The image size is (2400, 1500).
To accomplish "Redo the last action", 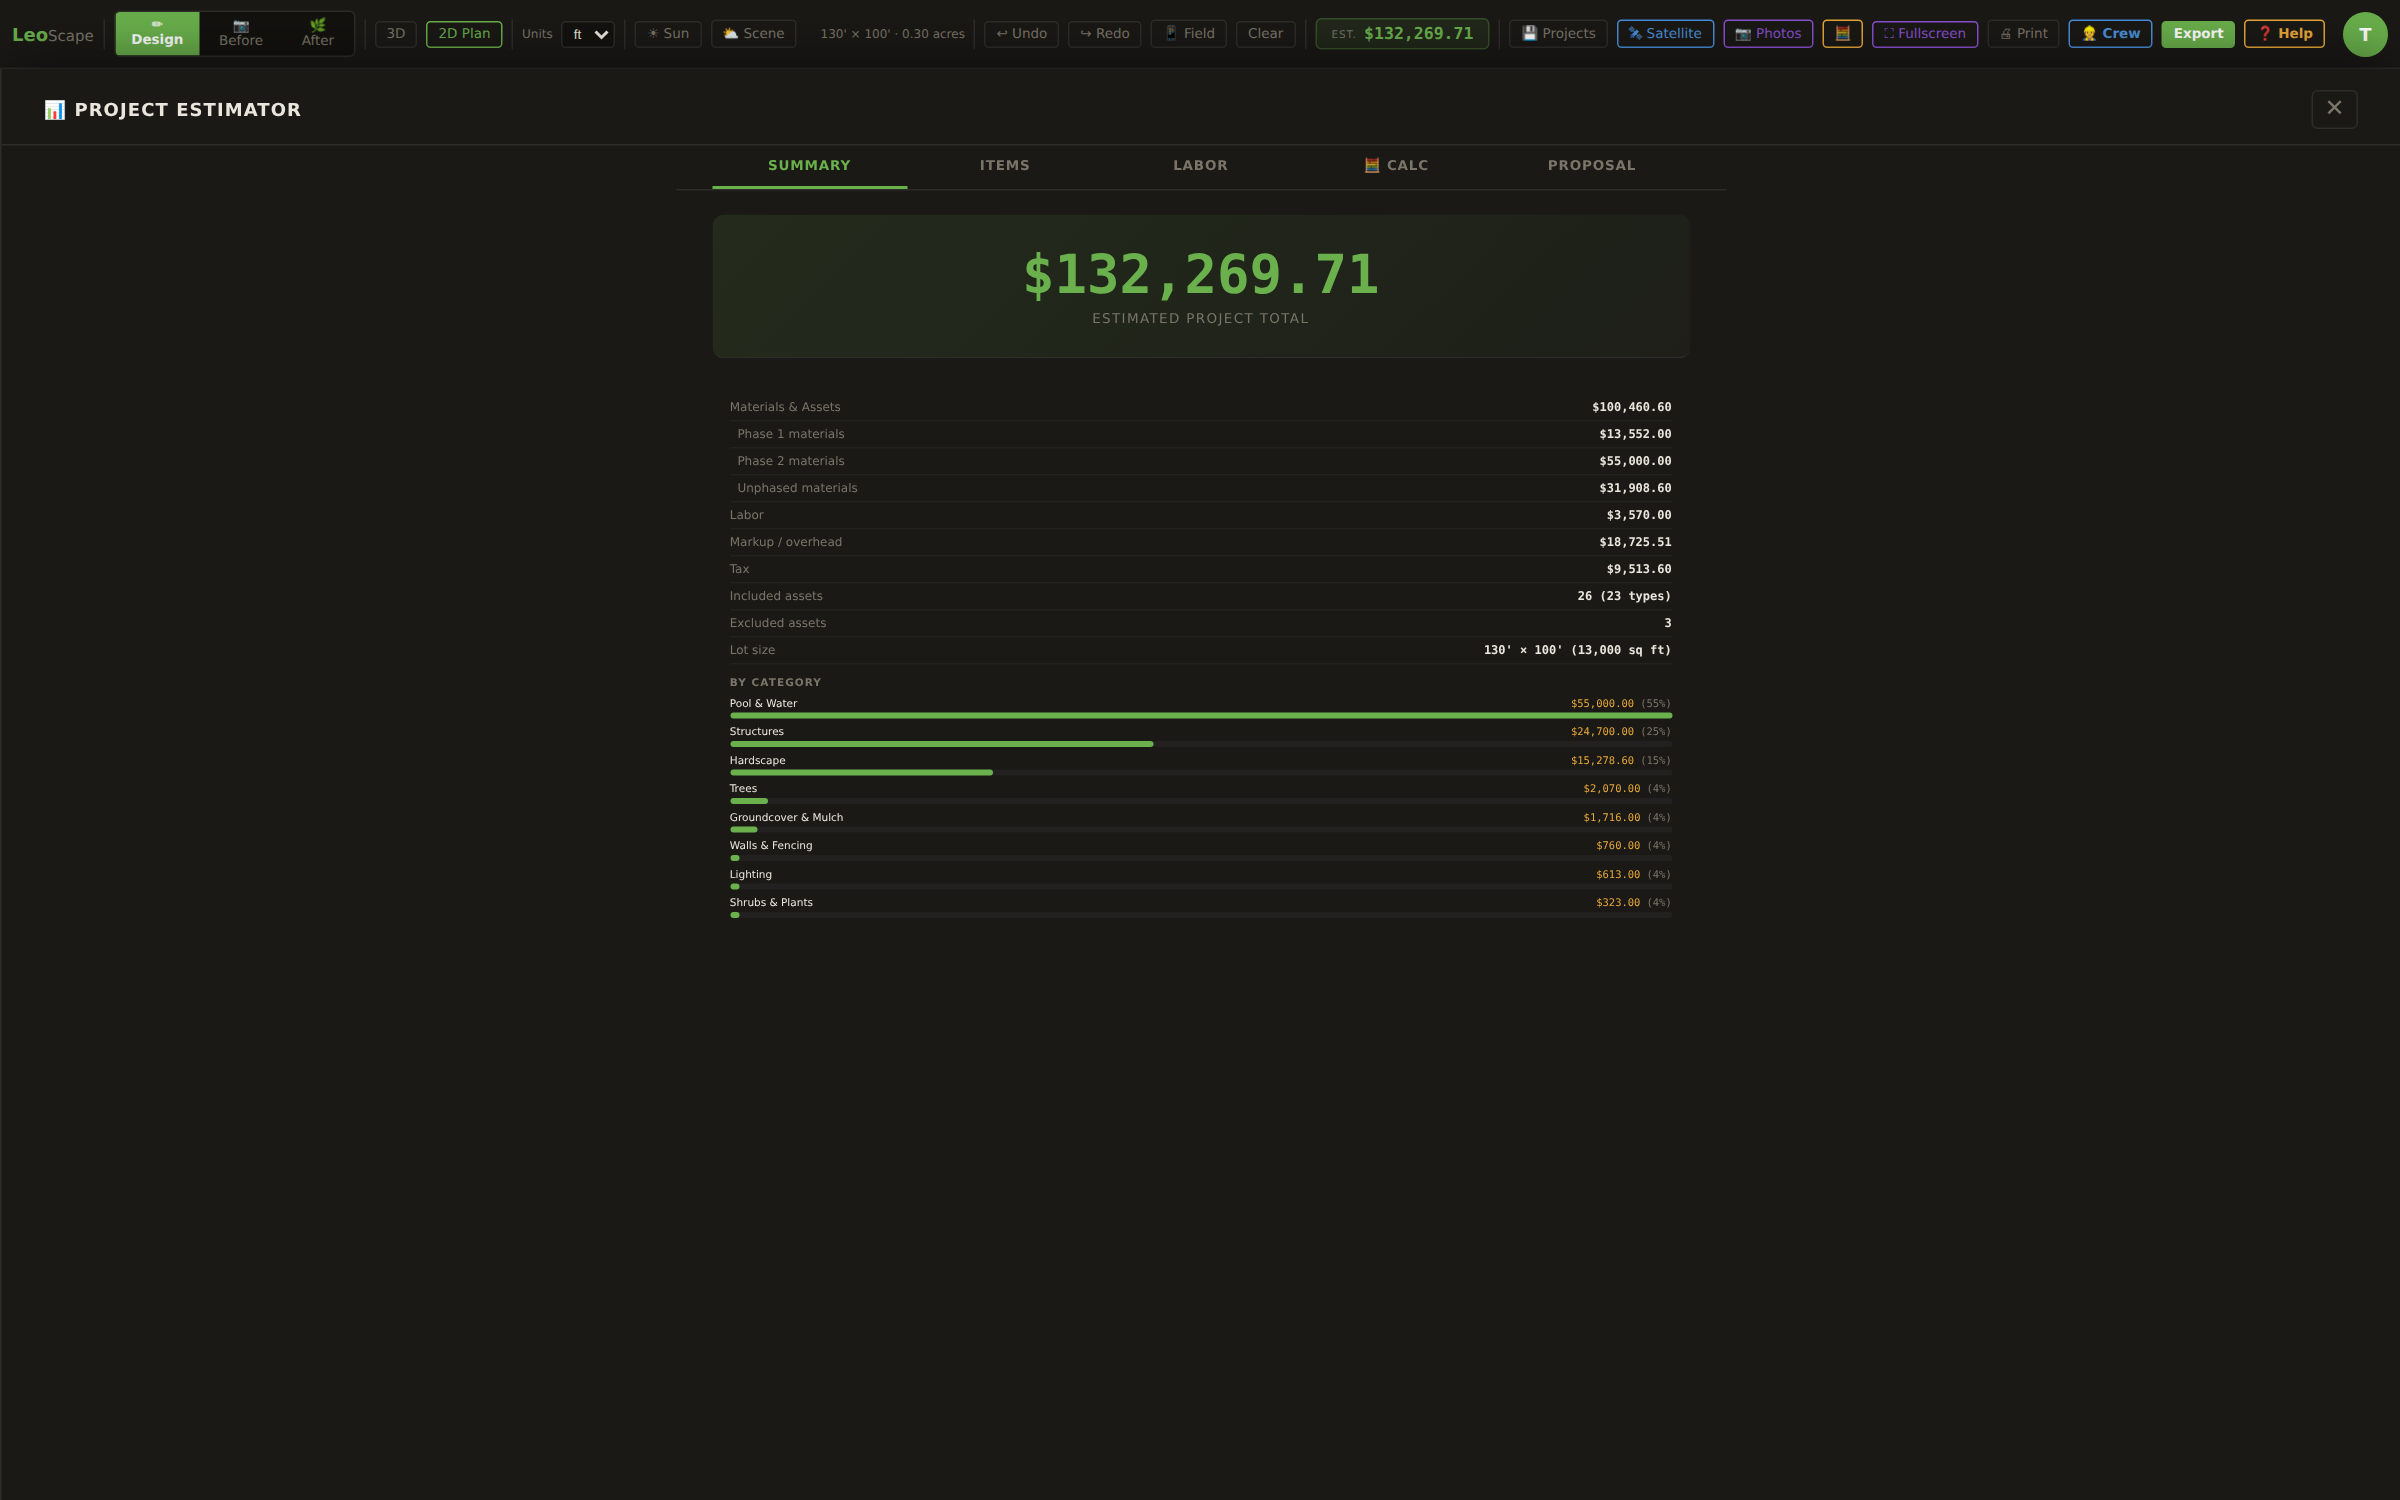I will tap(1104, 34).
